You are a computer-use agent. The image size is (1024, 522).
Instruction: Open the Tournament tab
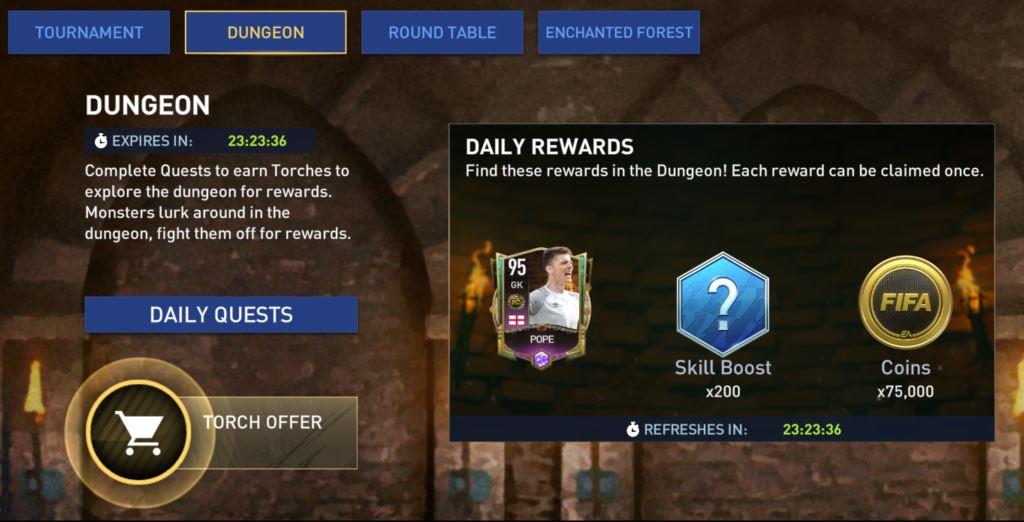pos(89,33)
